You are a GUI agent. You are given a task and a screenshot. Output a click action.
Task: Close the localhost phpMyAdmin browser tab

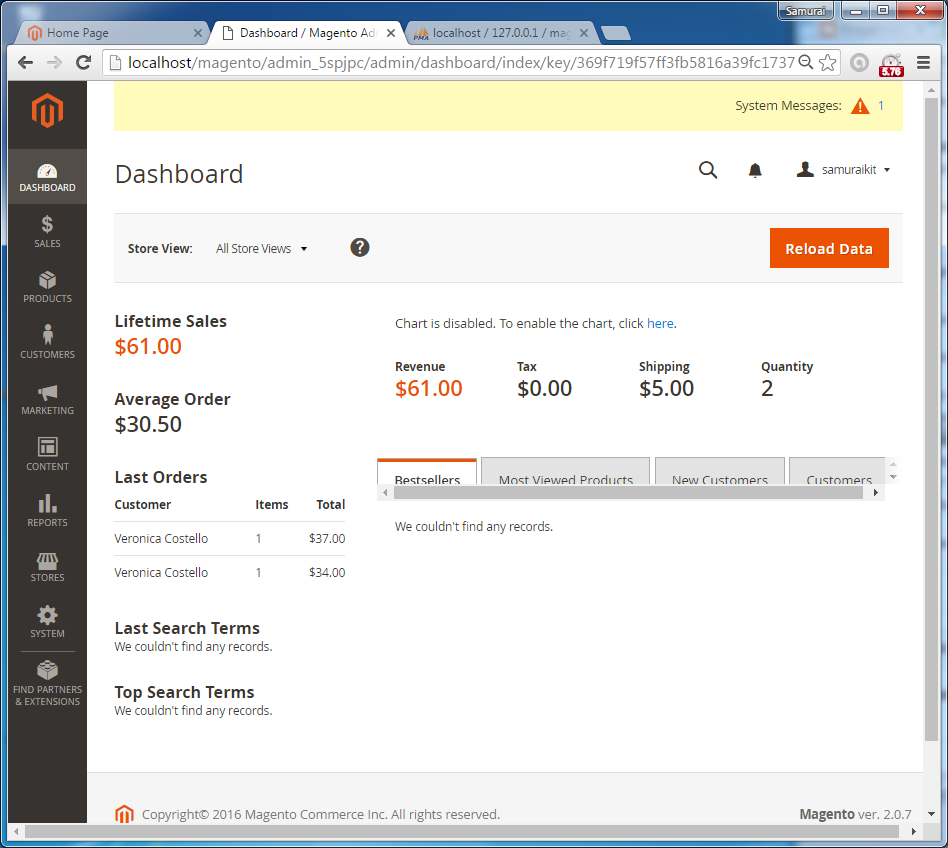(584, 33)
